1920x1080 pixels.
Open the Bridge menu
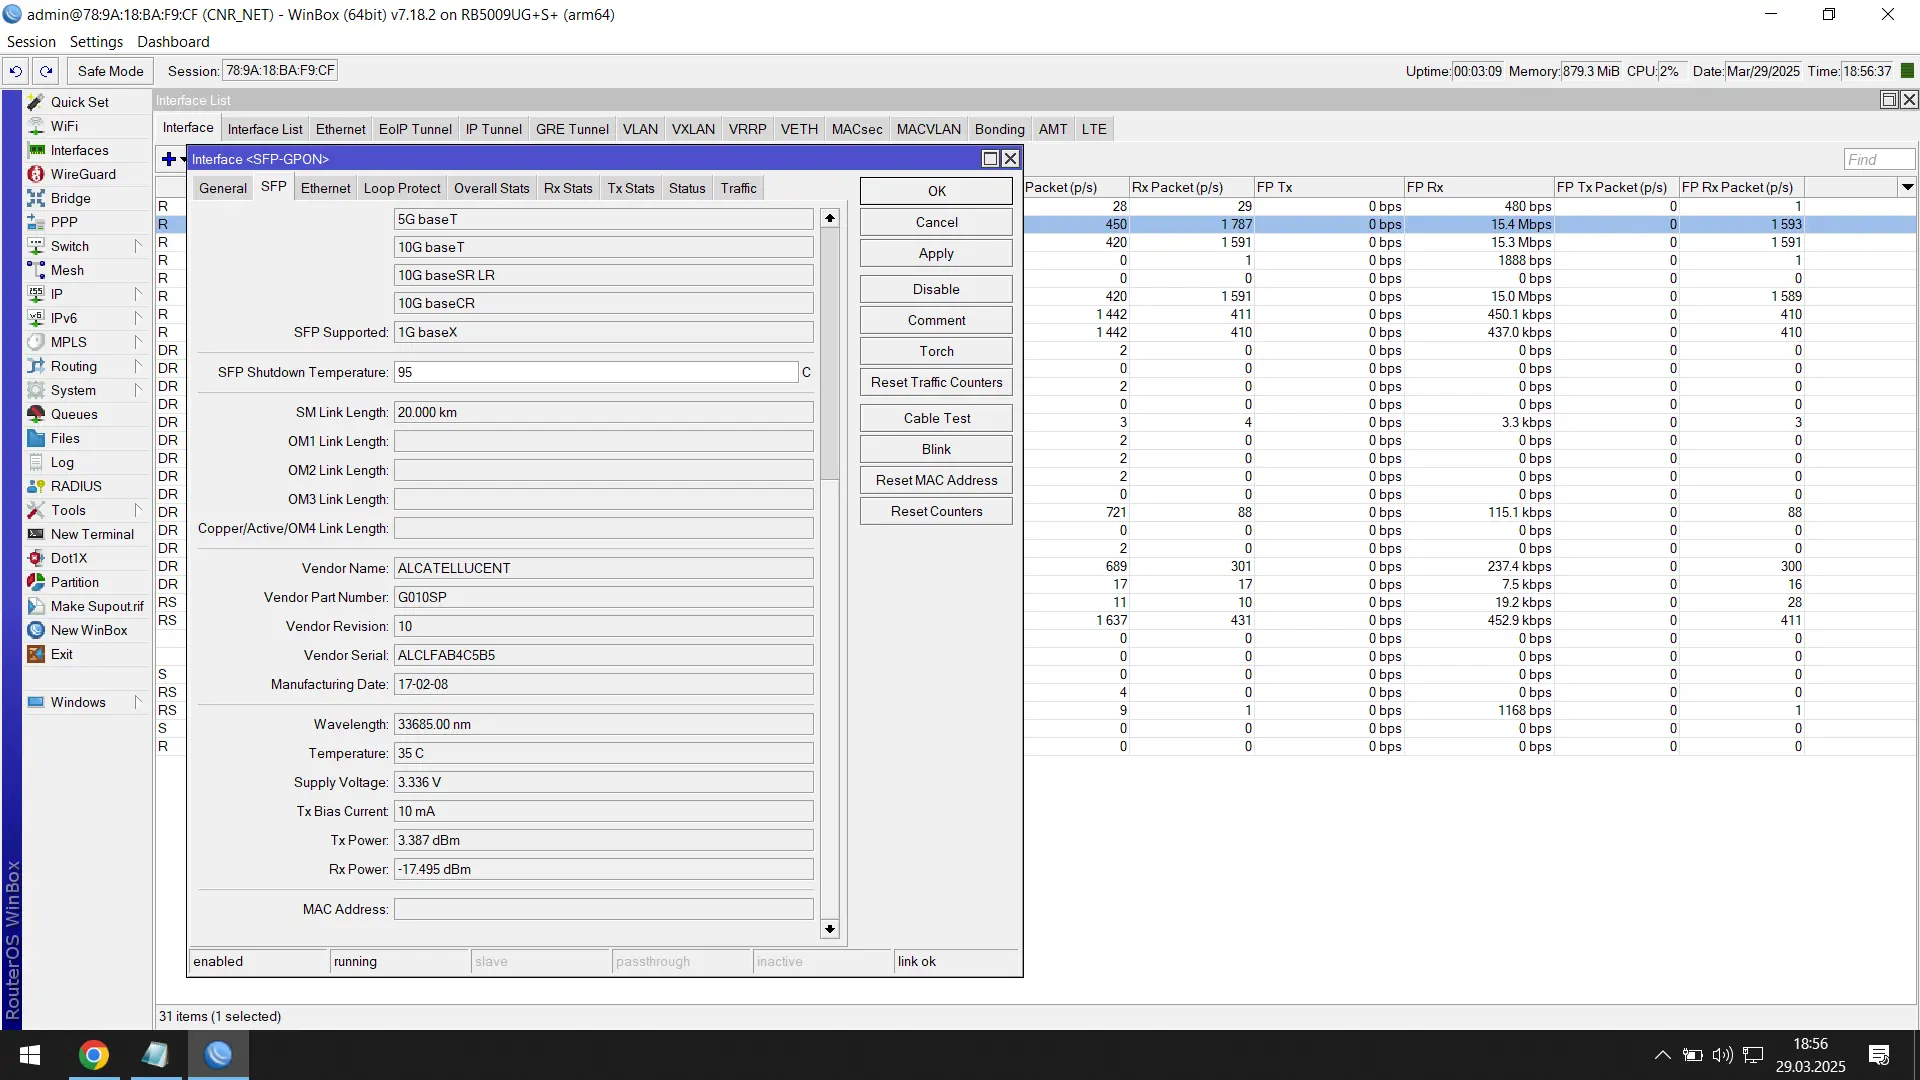[x=70, y=198]
